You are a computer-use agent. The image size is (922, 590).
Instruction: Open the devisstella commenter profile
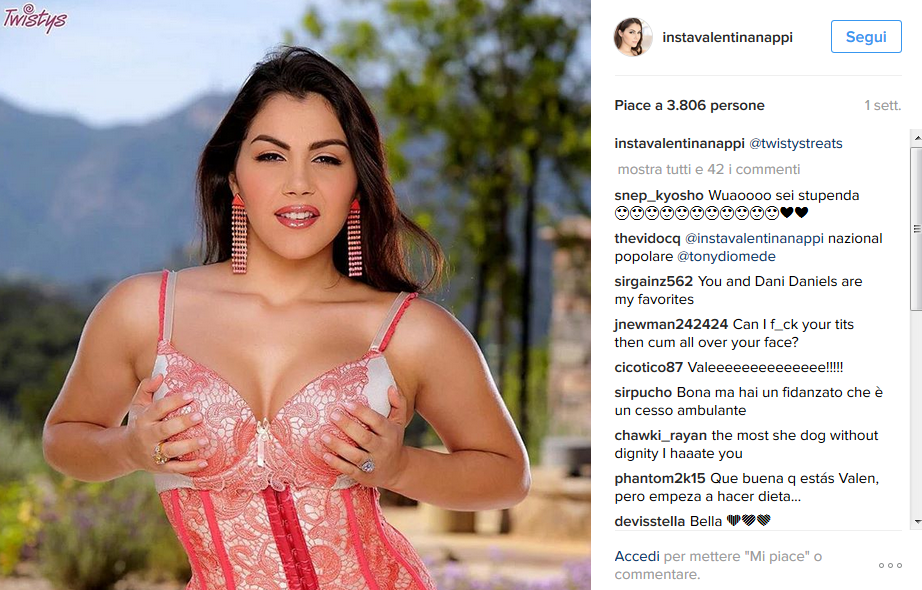[x=650, y=521]
